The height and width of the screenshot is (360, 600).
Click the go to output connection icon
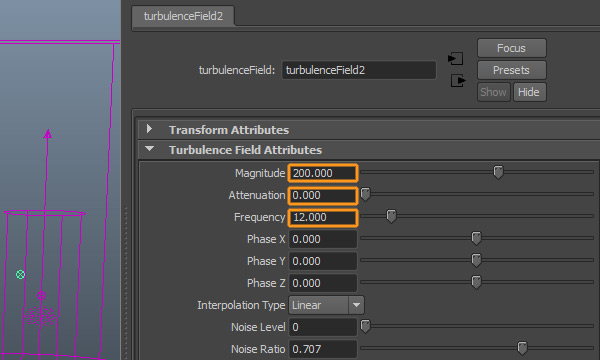pyautogui.click(x=458, y=80)
